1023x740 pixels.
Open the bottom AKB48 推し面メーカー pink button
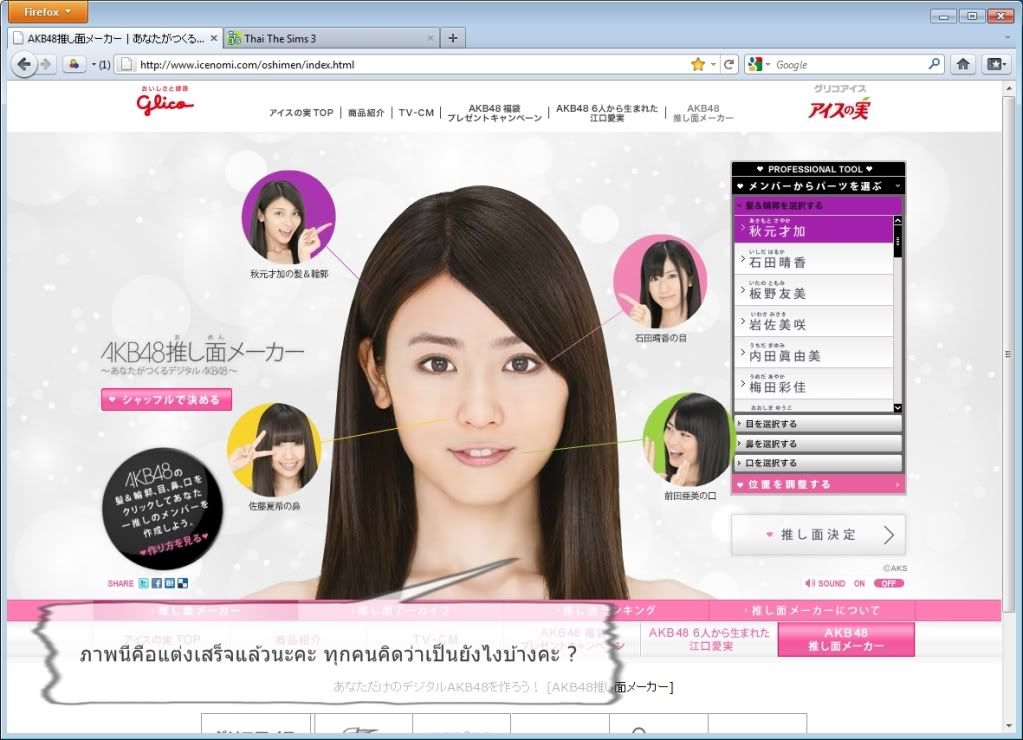pyautogui.click(x=846, y=640)
